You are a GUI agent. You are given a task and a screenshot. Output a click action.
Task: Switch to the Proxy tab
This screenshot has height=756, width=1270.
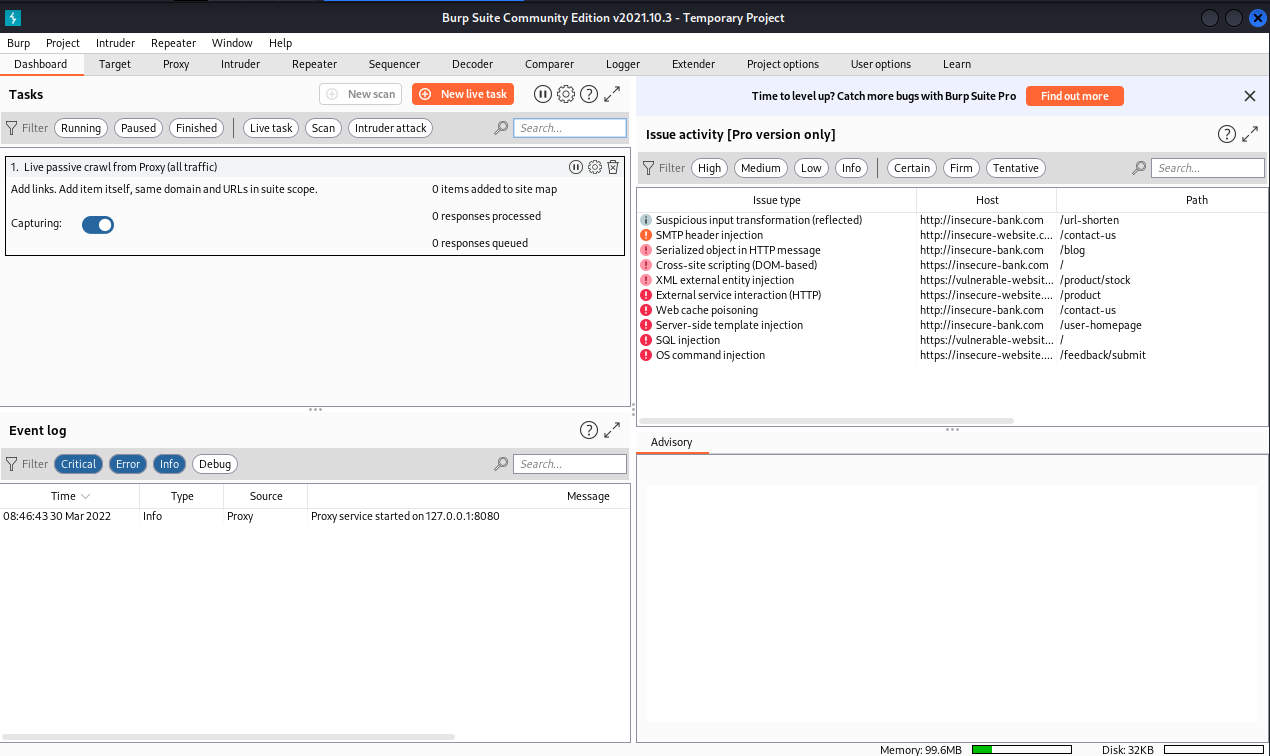pyautogui.click(x=176, y=64)
